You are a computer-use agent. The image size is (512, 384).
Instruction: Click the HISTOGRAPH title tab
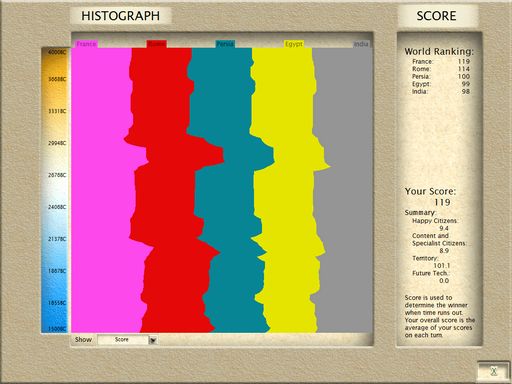click(121, 16)
